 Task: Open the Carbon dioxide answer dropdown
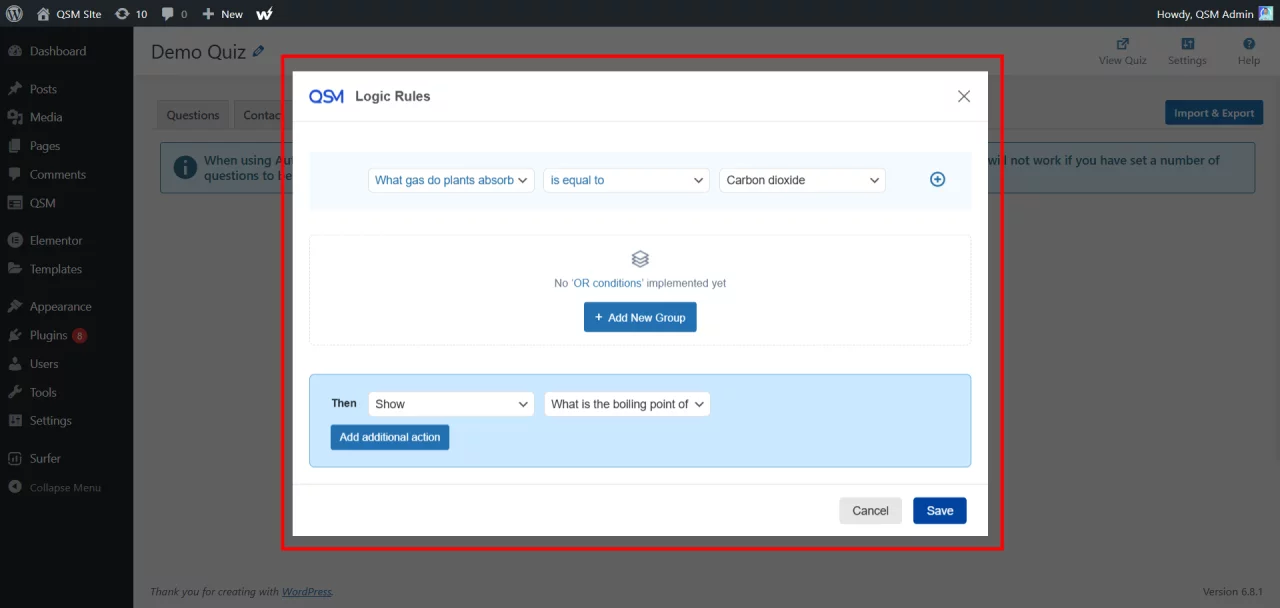(803, 180)
